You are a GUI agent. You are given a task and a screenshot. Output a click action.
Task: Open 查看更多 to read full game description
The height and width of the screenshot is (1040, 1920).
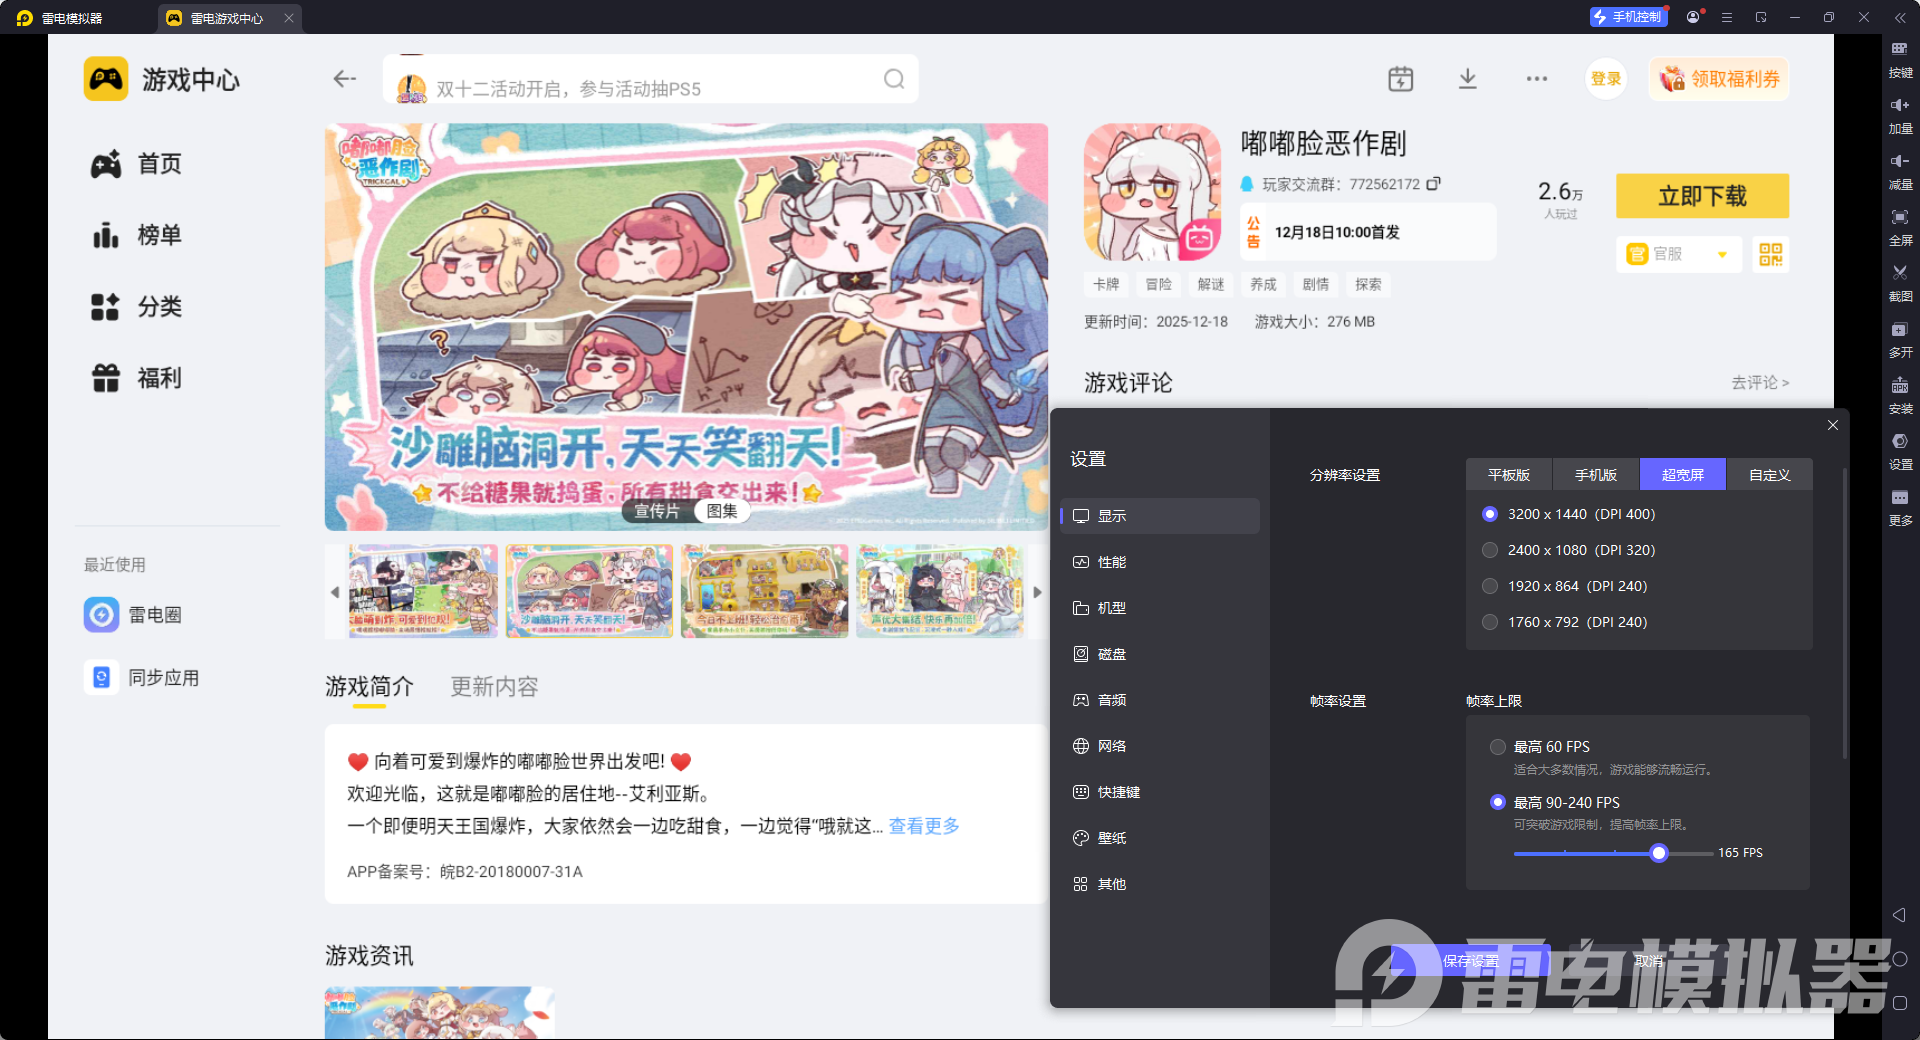(921, 825)
